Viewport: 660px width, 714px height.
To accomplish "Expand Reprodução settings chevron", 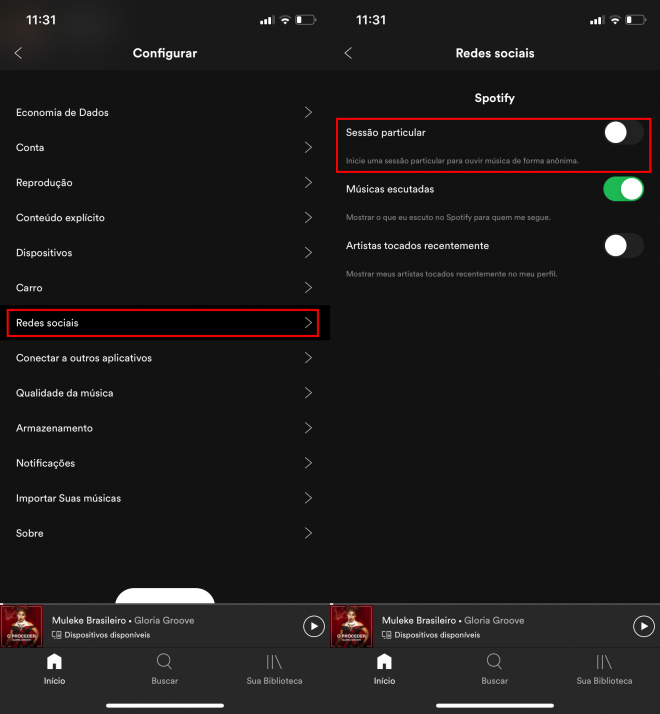I will coord(308,183).
